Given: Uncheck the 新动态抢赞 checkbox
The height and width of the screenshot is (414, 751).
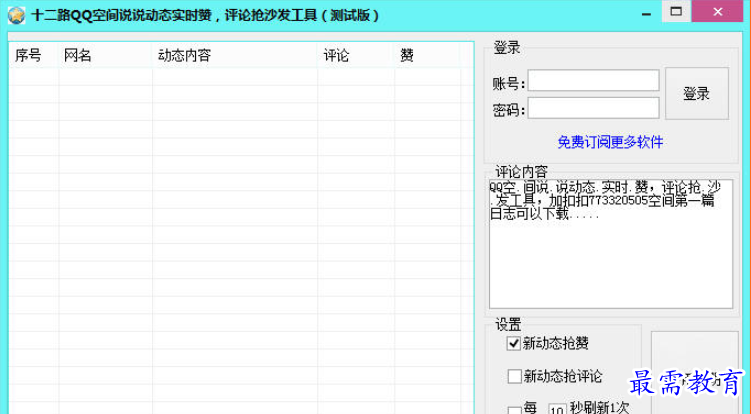Looking at the screenshot, I should pyautogui.click(x=513, y=343).
